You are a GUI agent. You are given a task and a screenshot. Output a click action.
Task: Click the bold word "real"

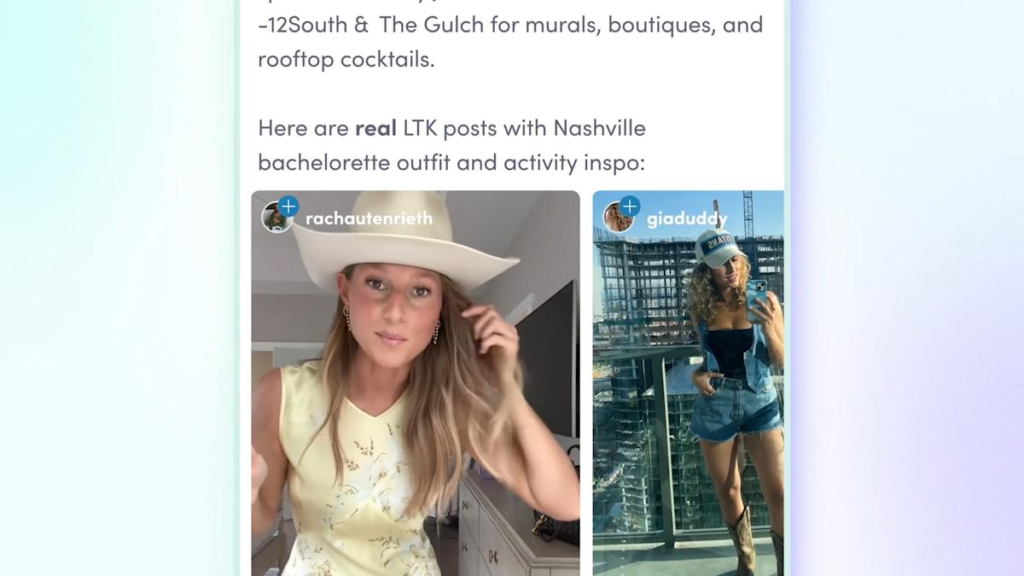pos(376,127)
